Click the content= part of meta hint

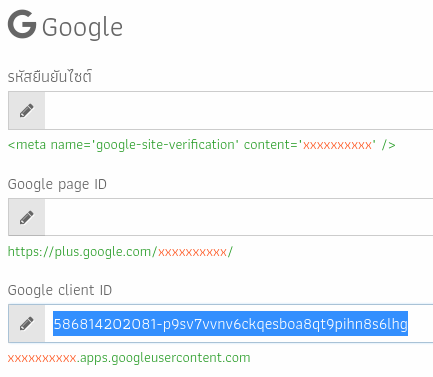273,145
